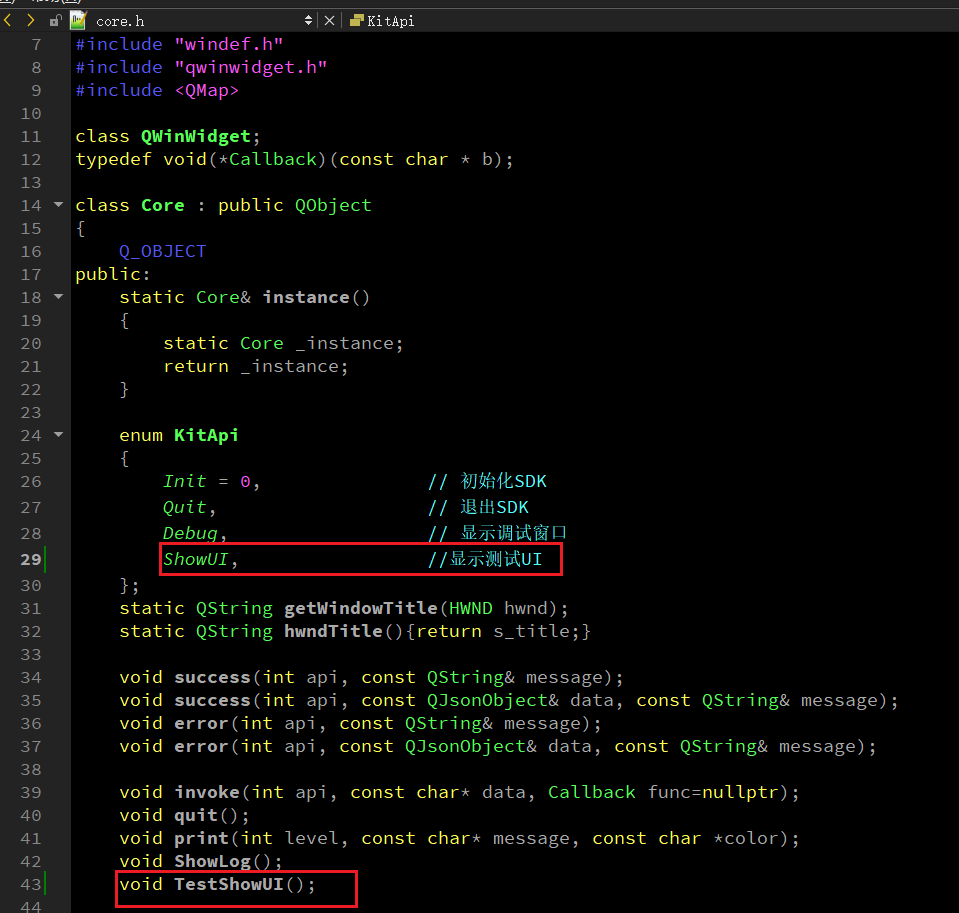The height and width of the screenshot is (913, 959).
Task: Click error function on line 36
Action: 201,724
